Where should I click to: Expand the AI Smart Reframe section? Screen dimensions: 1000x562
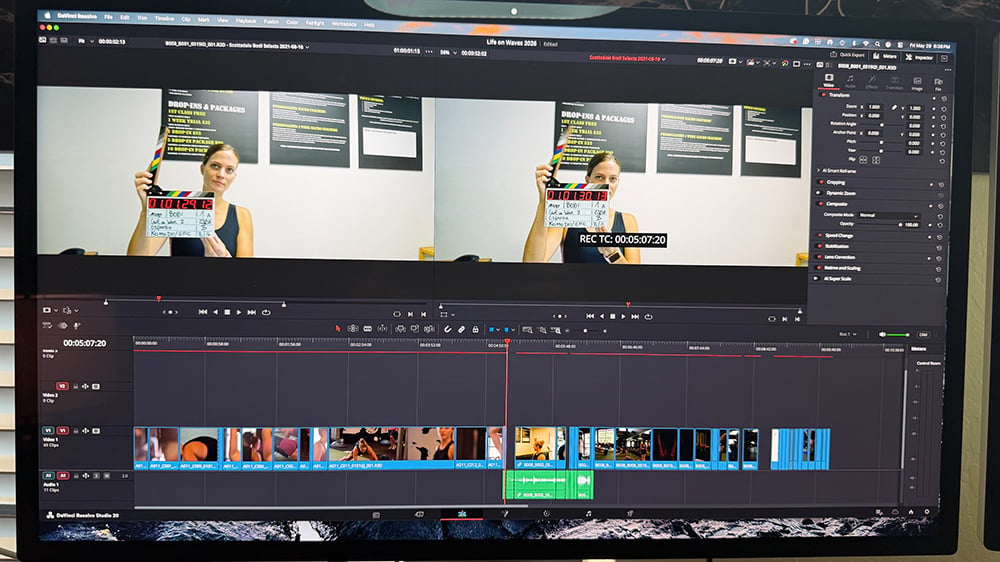(819, 171)
